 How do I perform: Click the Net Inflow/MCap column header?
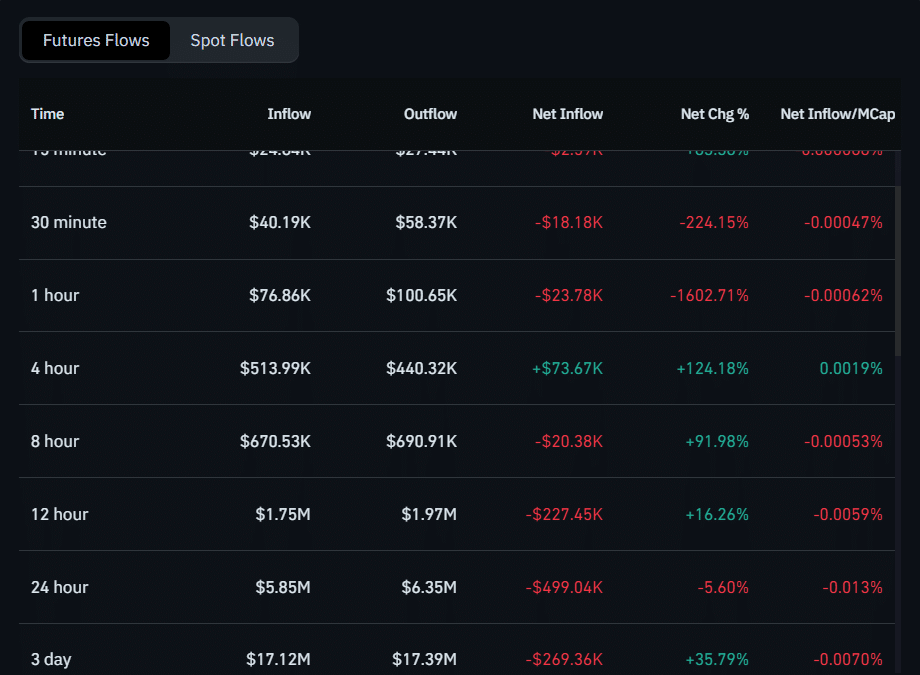[838, 114]
